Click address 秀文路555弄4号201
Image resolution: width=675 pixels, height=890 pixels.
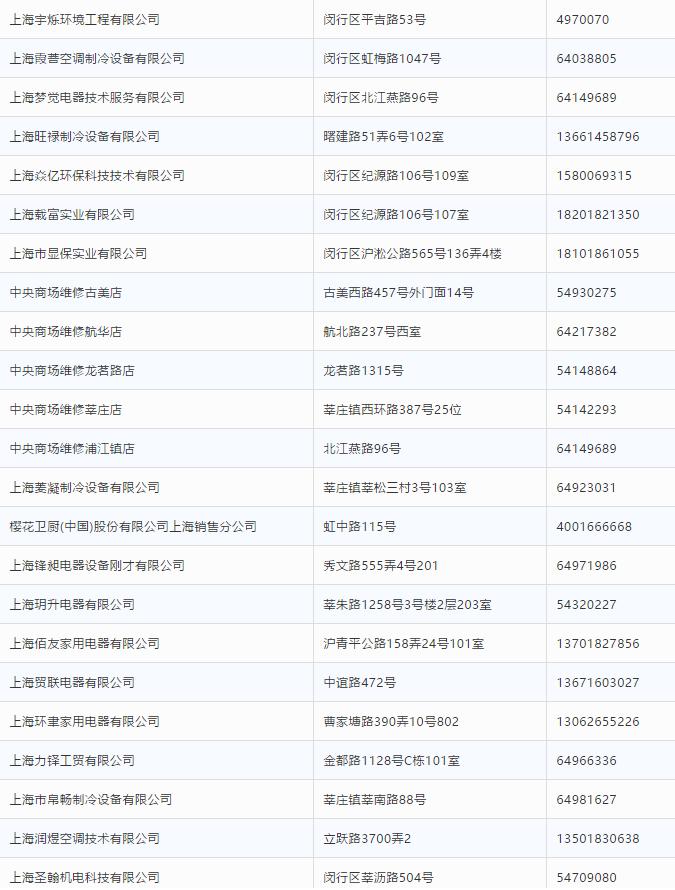381,566
